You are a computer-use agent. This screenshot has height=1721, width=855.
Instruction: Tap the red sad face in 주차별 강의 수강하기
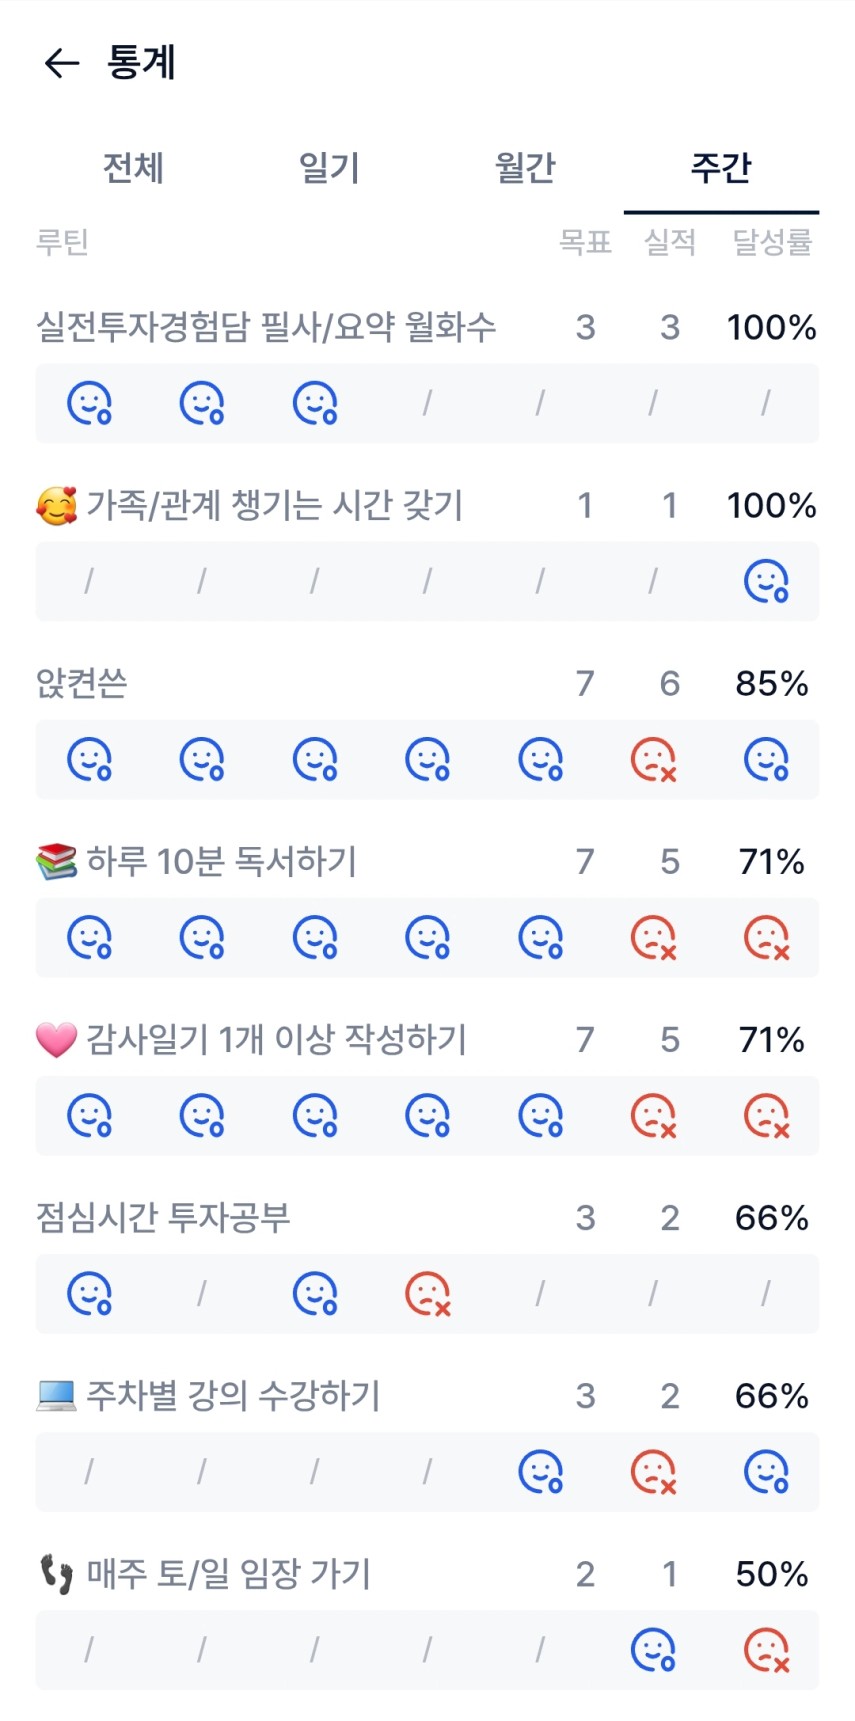coord(653,1472)
